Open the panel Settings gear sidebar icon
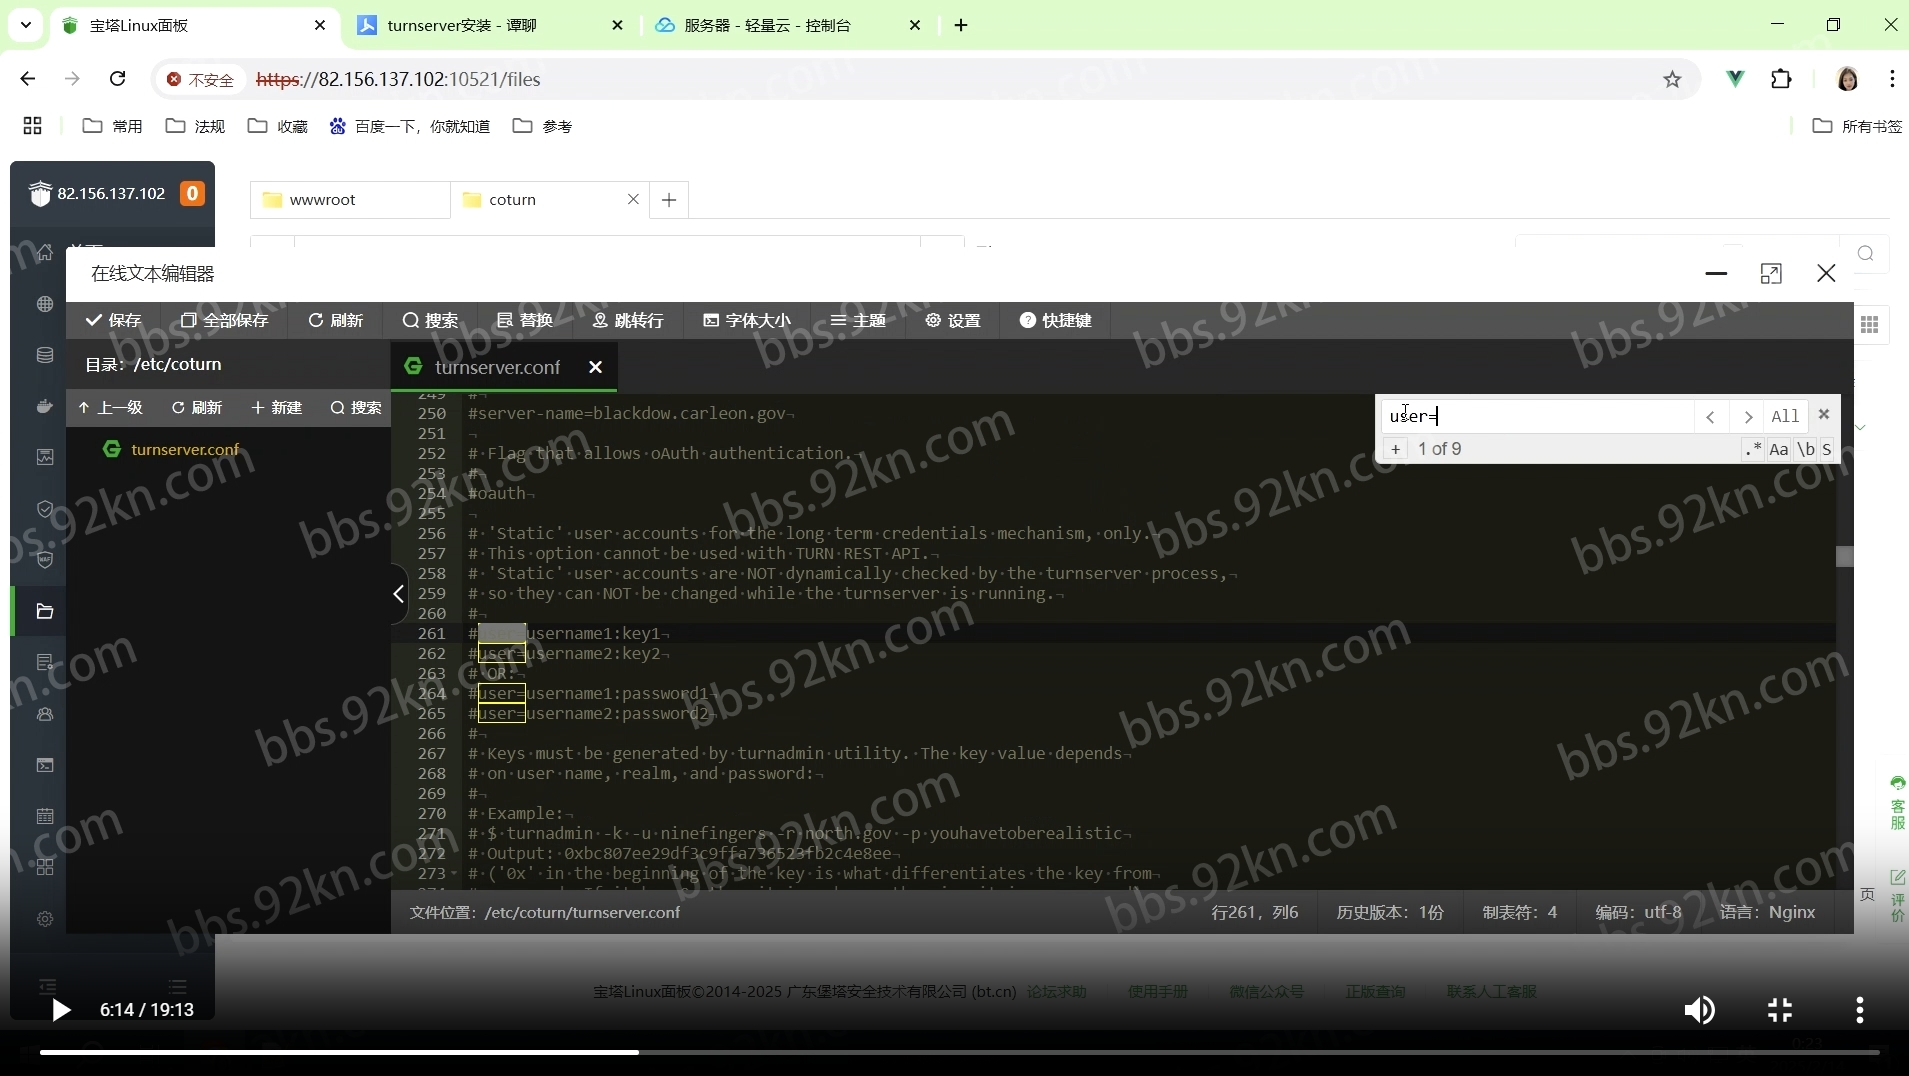This screenshot has height=1076, width=1909. point(45,918)
